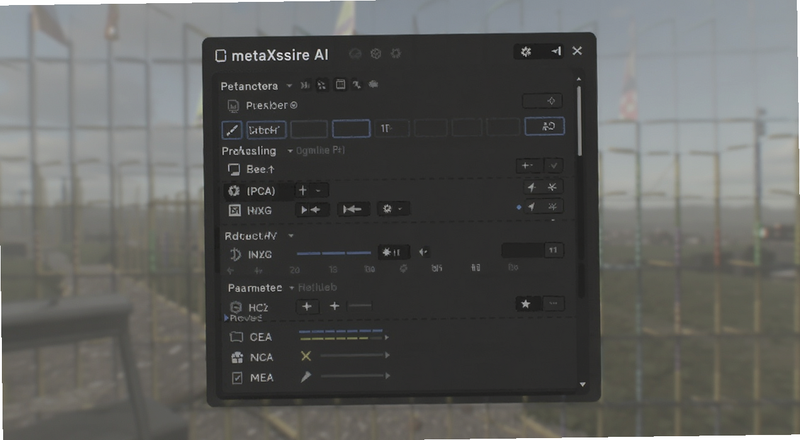800x440 pixels.
Task: Expand the Petanctera section dropdown arrow
Action: pos(289,86)
